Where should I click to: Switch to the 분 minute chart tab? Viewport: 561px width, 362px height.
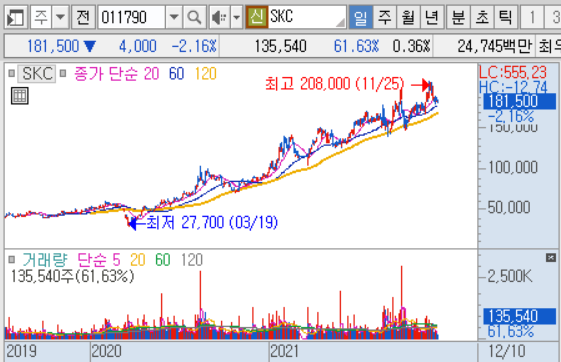point(459,17)
